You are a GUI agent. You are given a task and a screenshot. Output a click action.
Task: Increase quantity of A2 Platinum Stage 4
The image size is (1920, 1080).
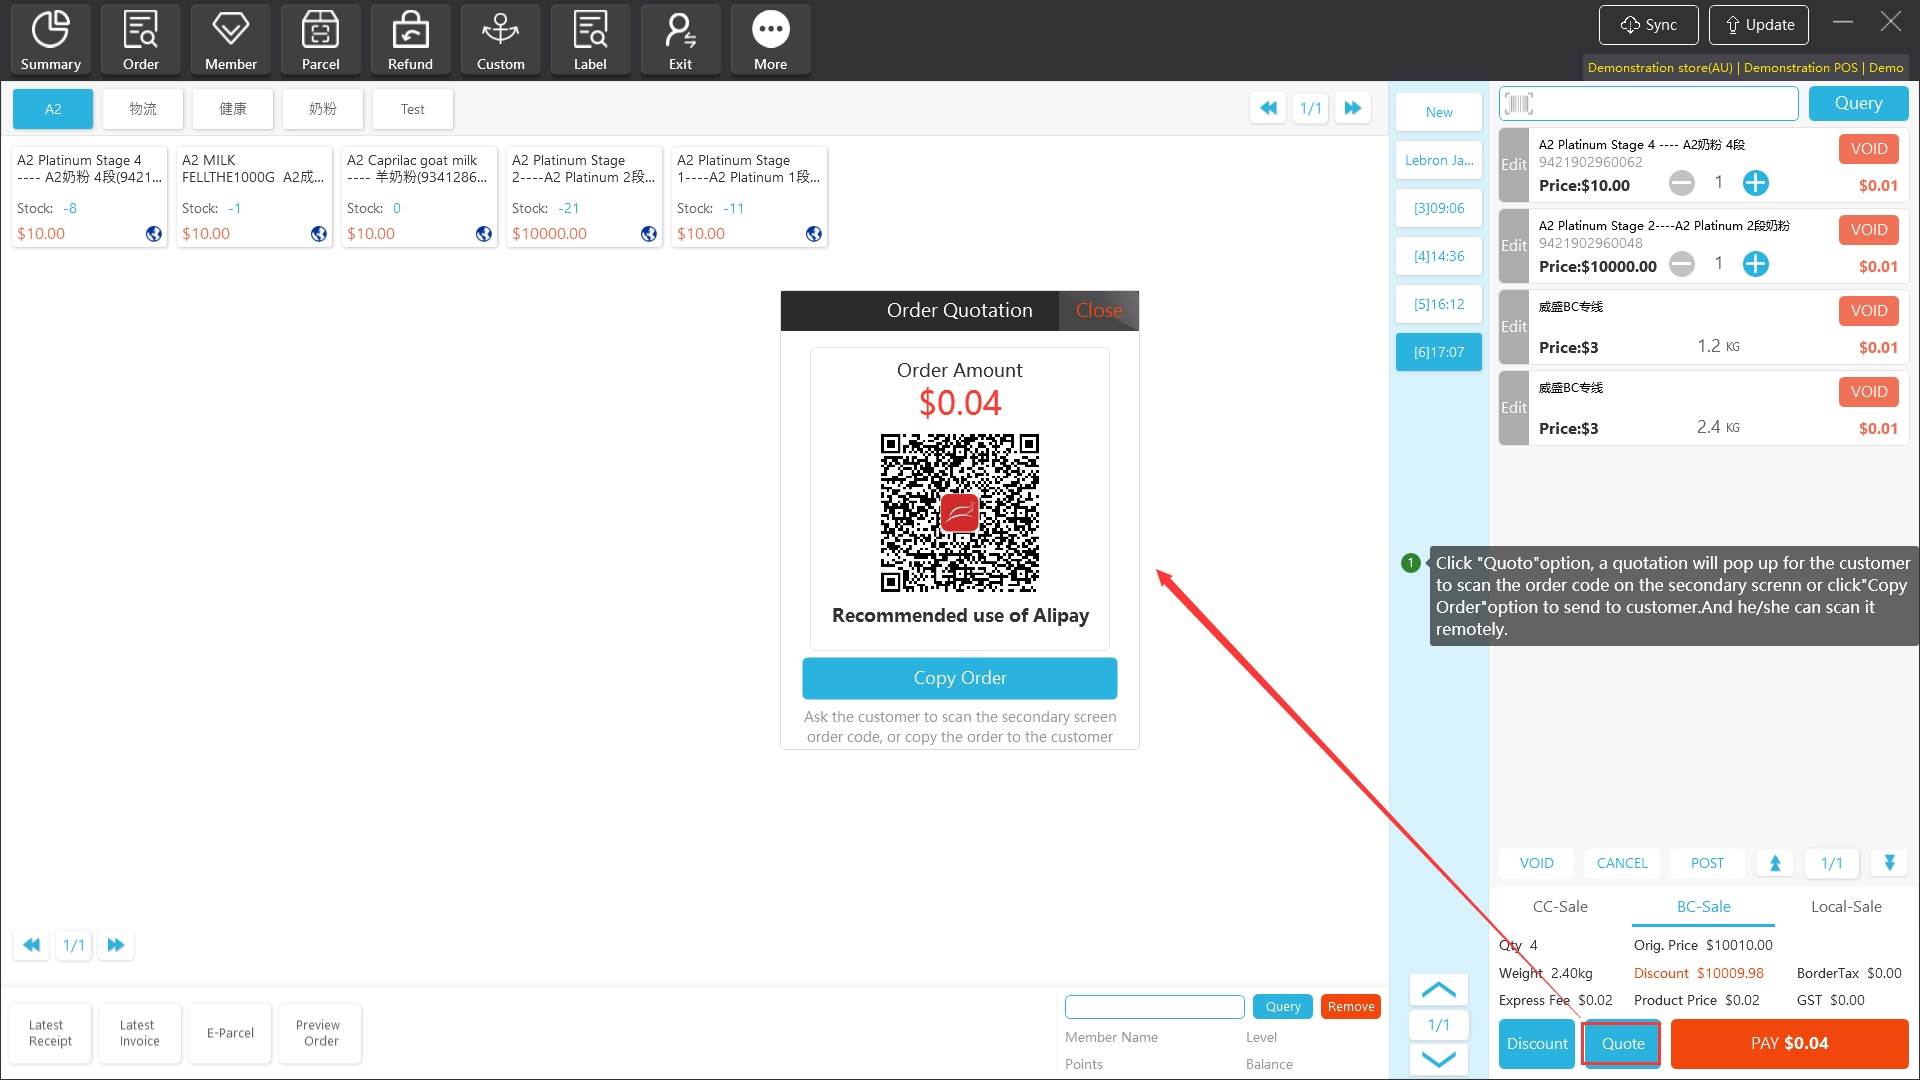[1755, 183]
